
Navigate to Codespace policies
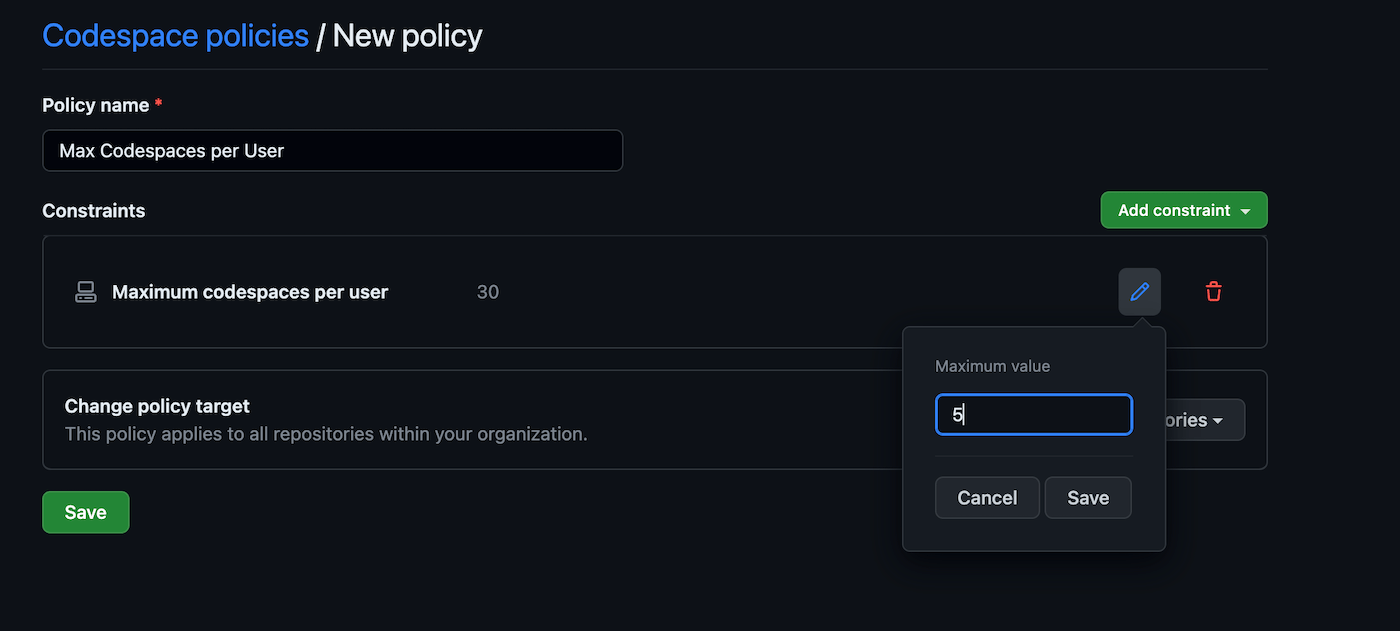pos(174,35)
